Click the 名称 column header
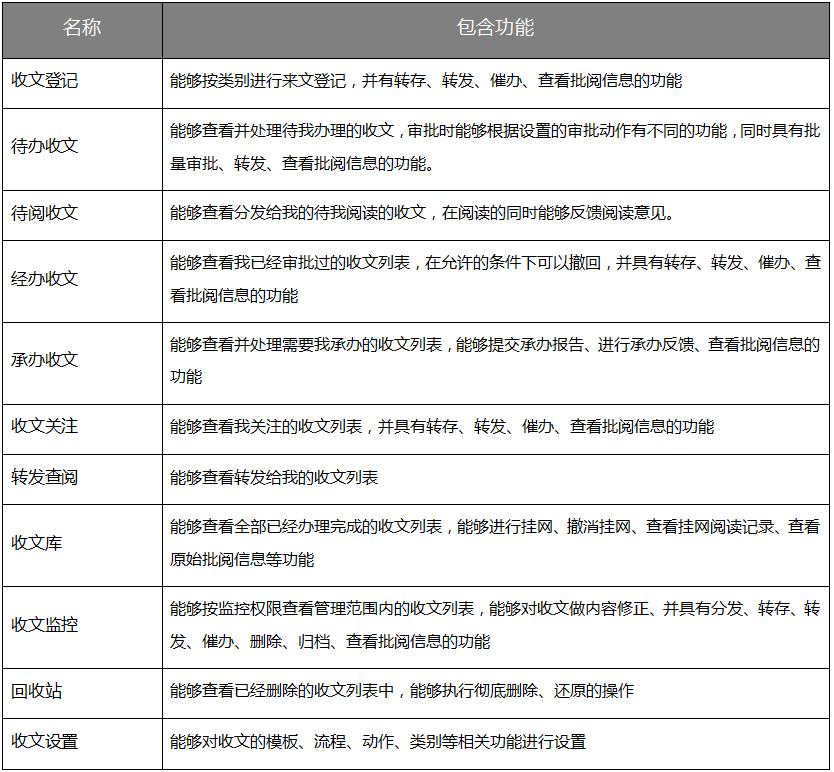 click(x=80, y=27)
